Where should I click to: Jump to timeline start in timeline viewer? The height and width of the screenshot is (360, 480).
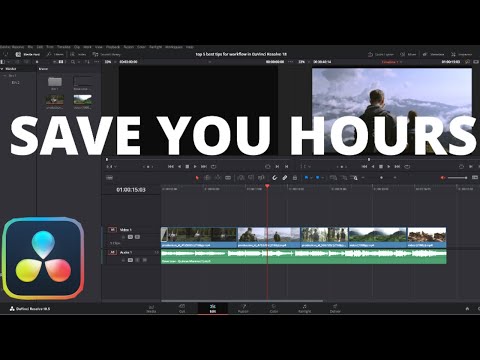(364, 166)
